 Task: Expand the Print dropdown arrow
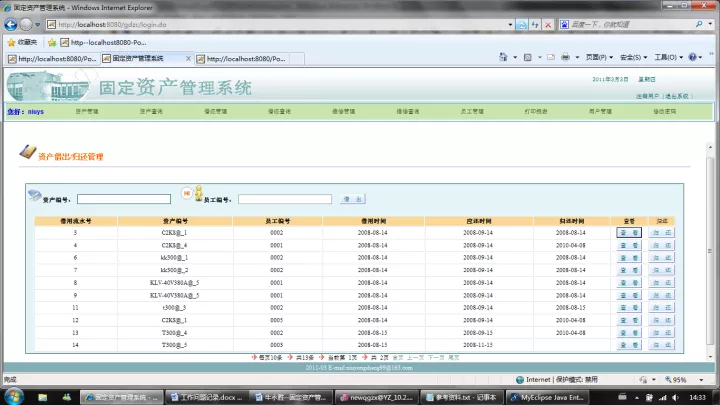click(x=577, y=57)
